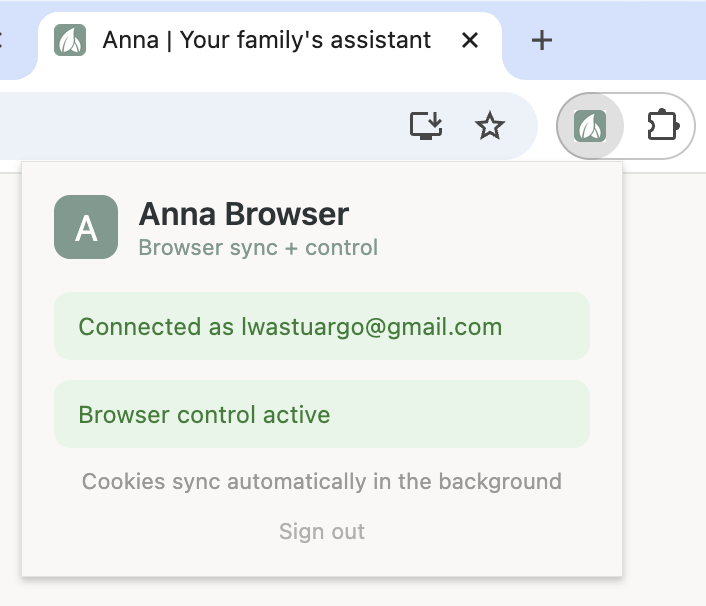Open the Extensions puzzle piece menu
Screen dimensions: 706x606
[662, 126]
